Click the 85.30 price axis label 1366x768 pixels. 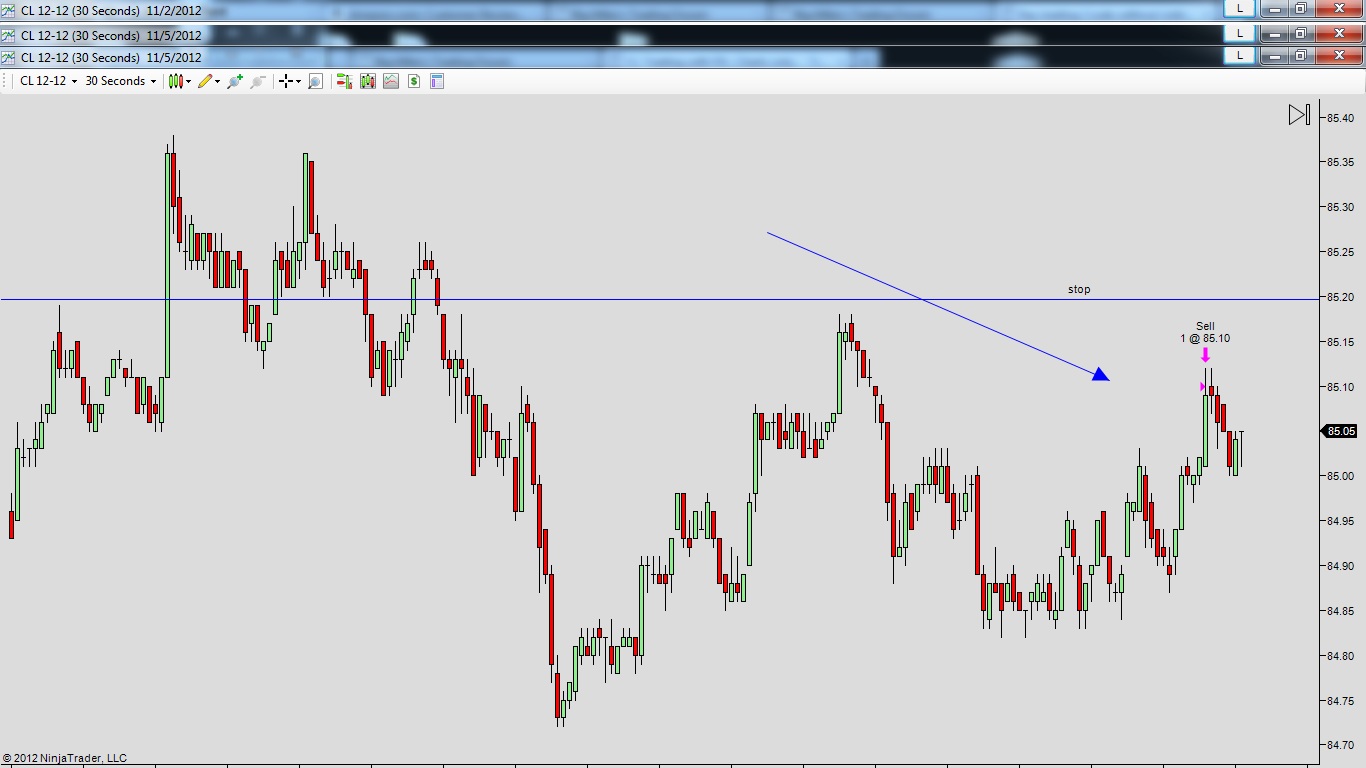tap(1341, 207)
